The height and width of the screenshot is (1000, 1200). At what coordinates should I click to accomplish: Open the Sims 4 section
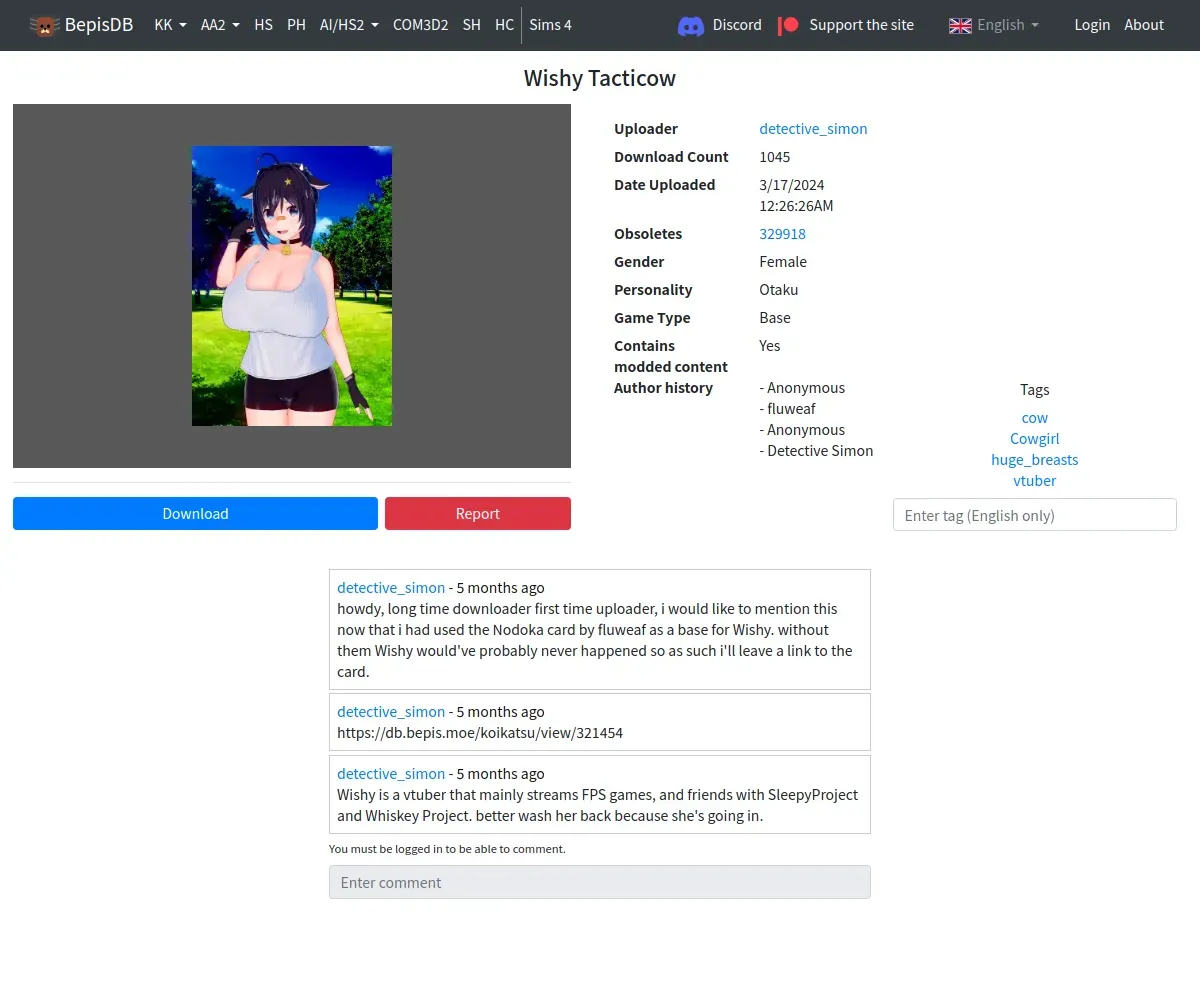[x=550, y=25]
